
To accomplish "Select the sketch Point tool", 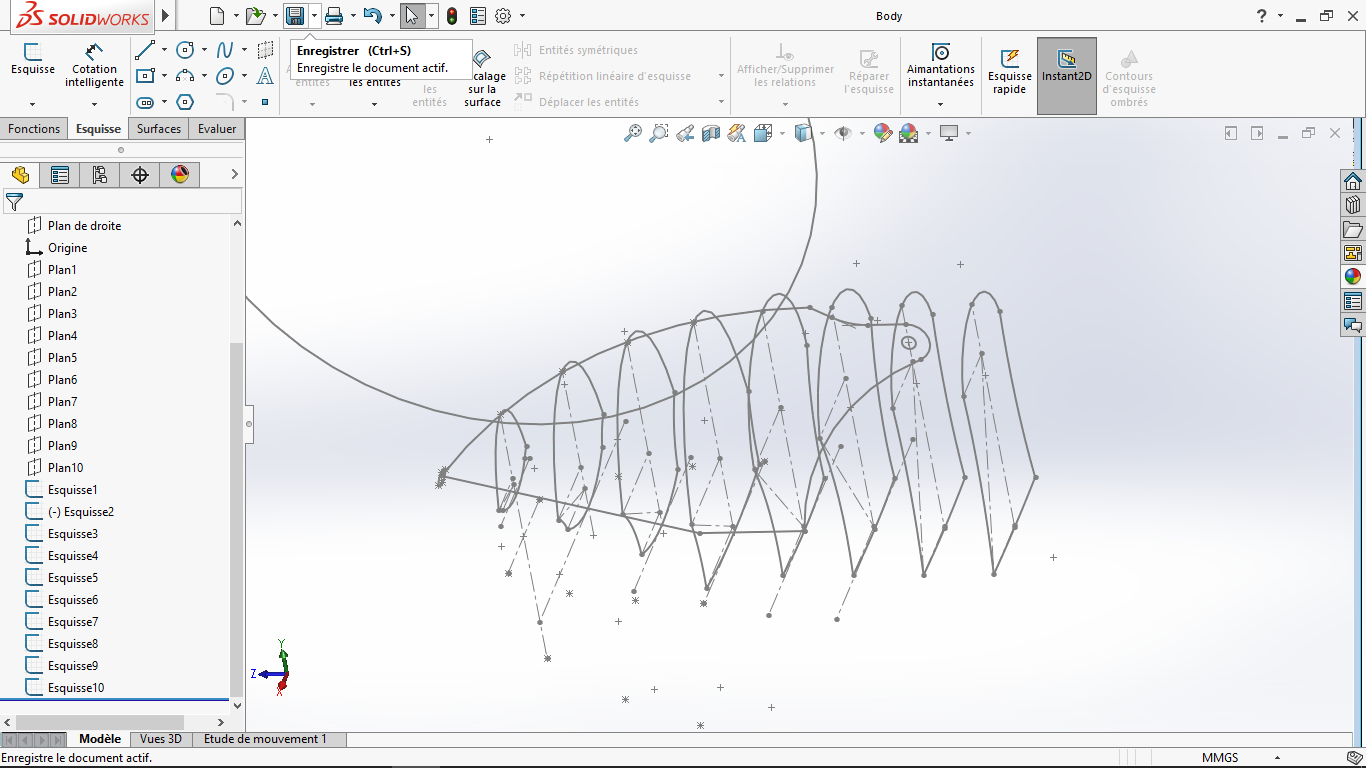I will (x=265, y=101).
